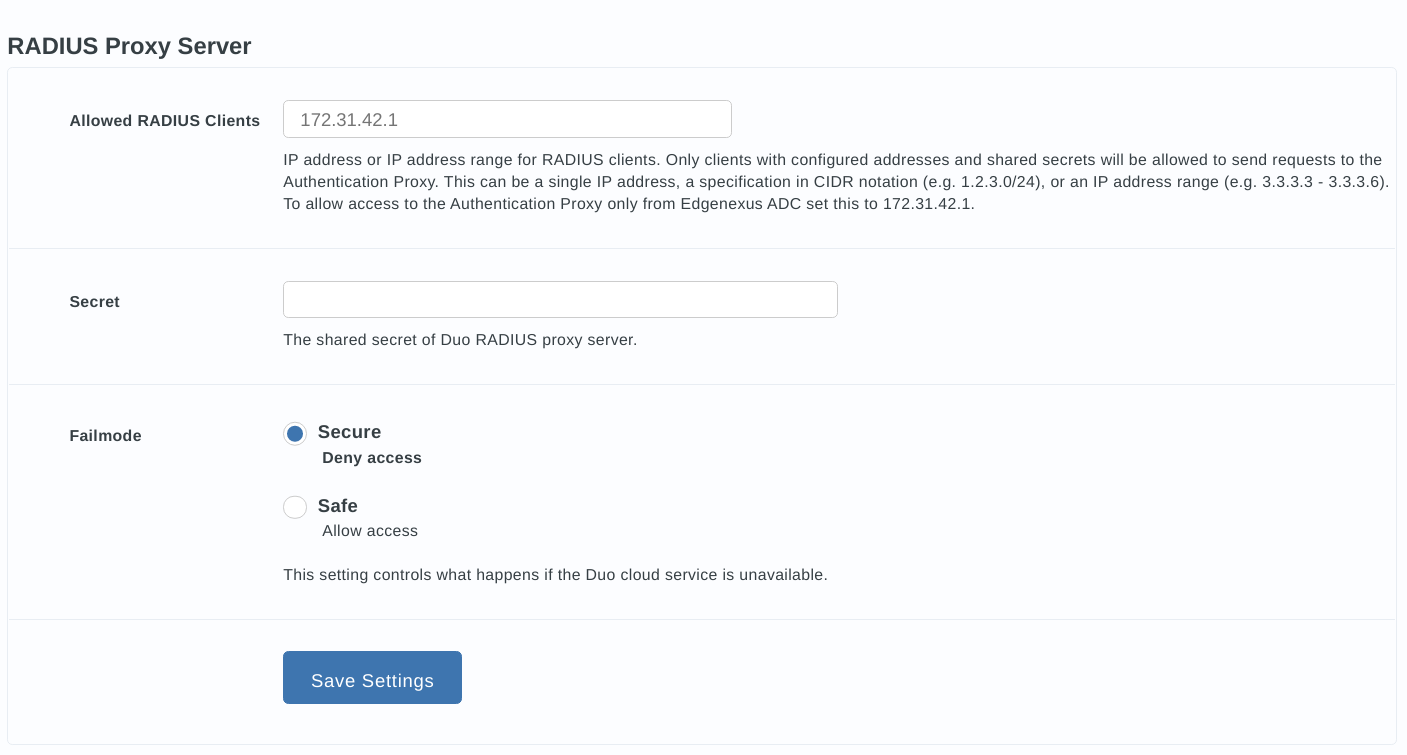The width and height of the screenshot is (1407, 755).
Task: Click the Failmode label
Action: 105,436
